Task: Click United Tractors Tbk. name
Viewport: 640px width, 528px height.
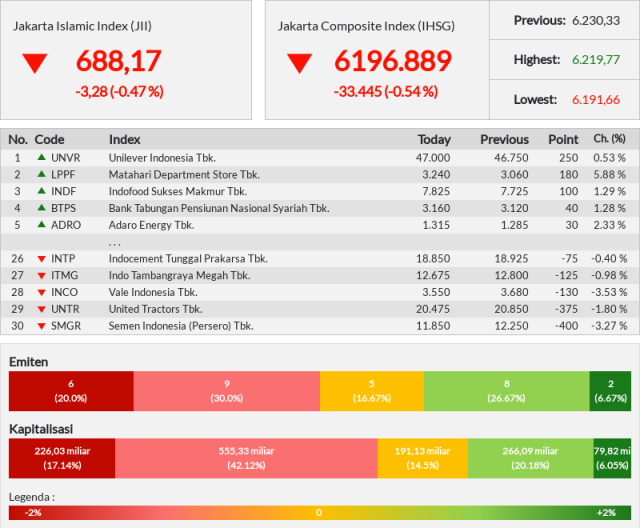Action: click(x=156, y=309)
